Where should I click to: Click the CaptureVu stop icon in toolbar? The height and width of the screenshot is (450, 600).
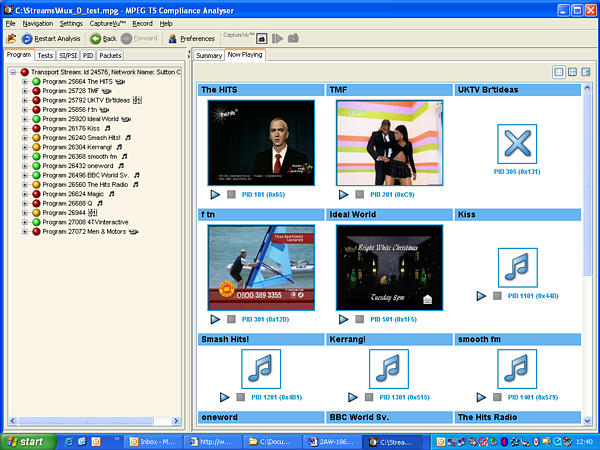pyautogui.click(x=261, y=38)
